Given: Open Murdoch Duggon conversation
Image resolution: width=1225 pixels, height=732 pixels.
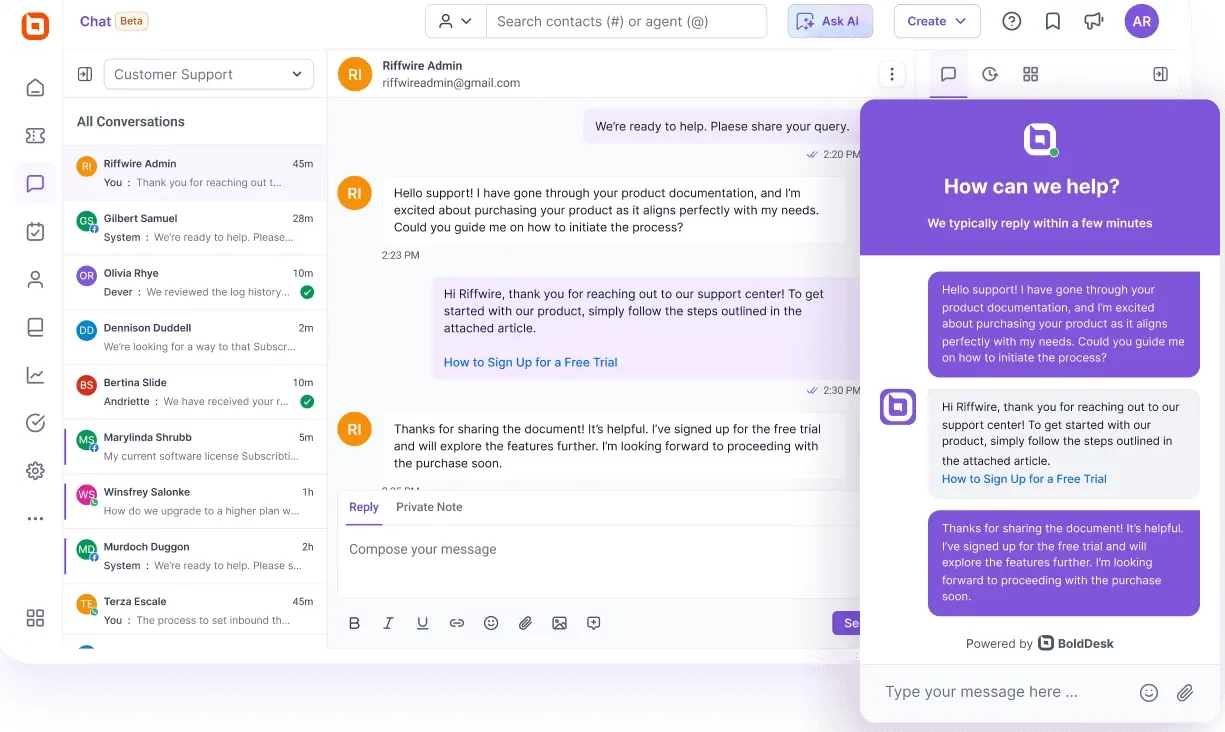Looking at the screenshot, I should point(195,556).
